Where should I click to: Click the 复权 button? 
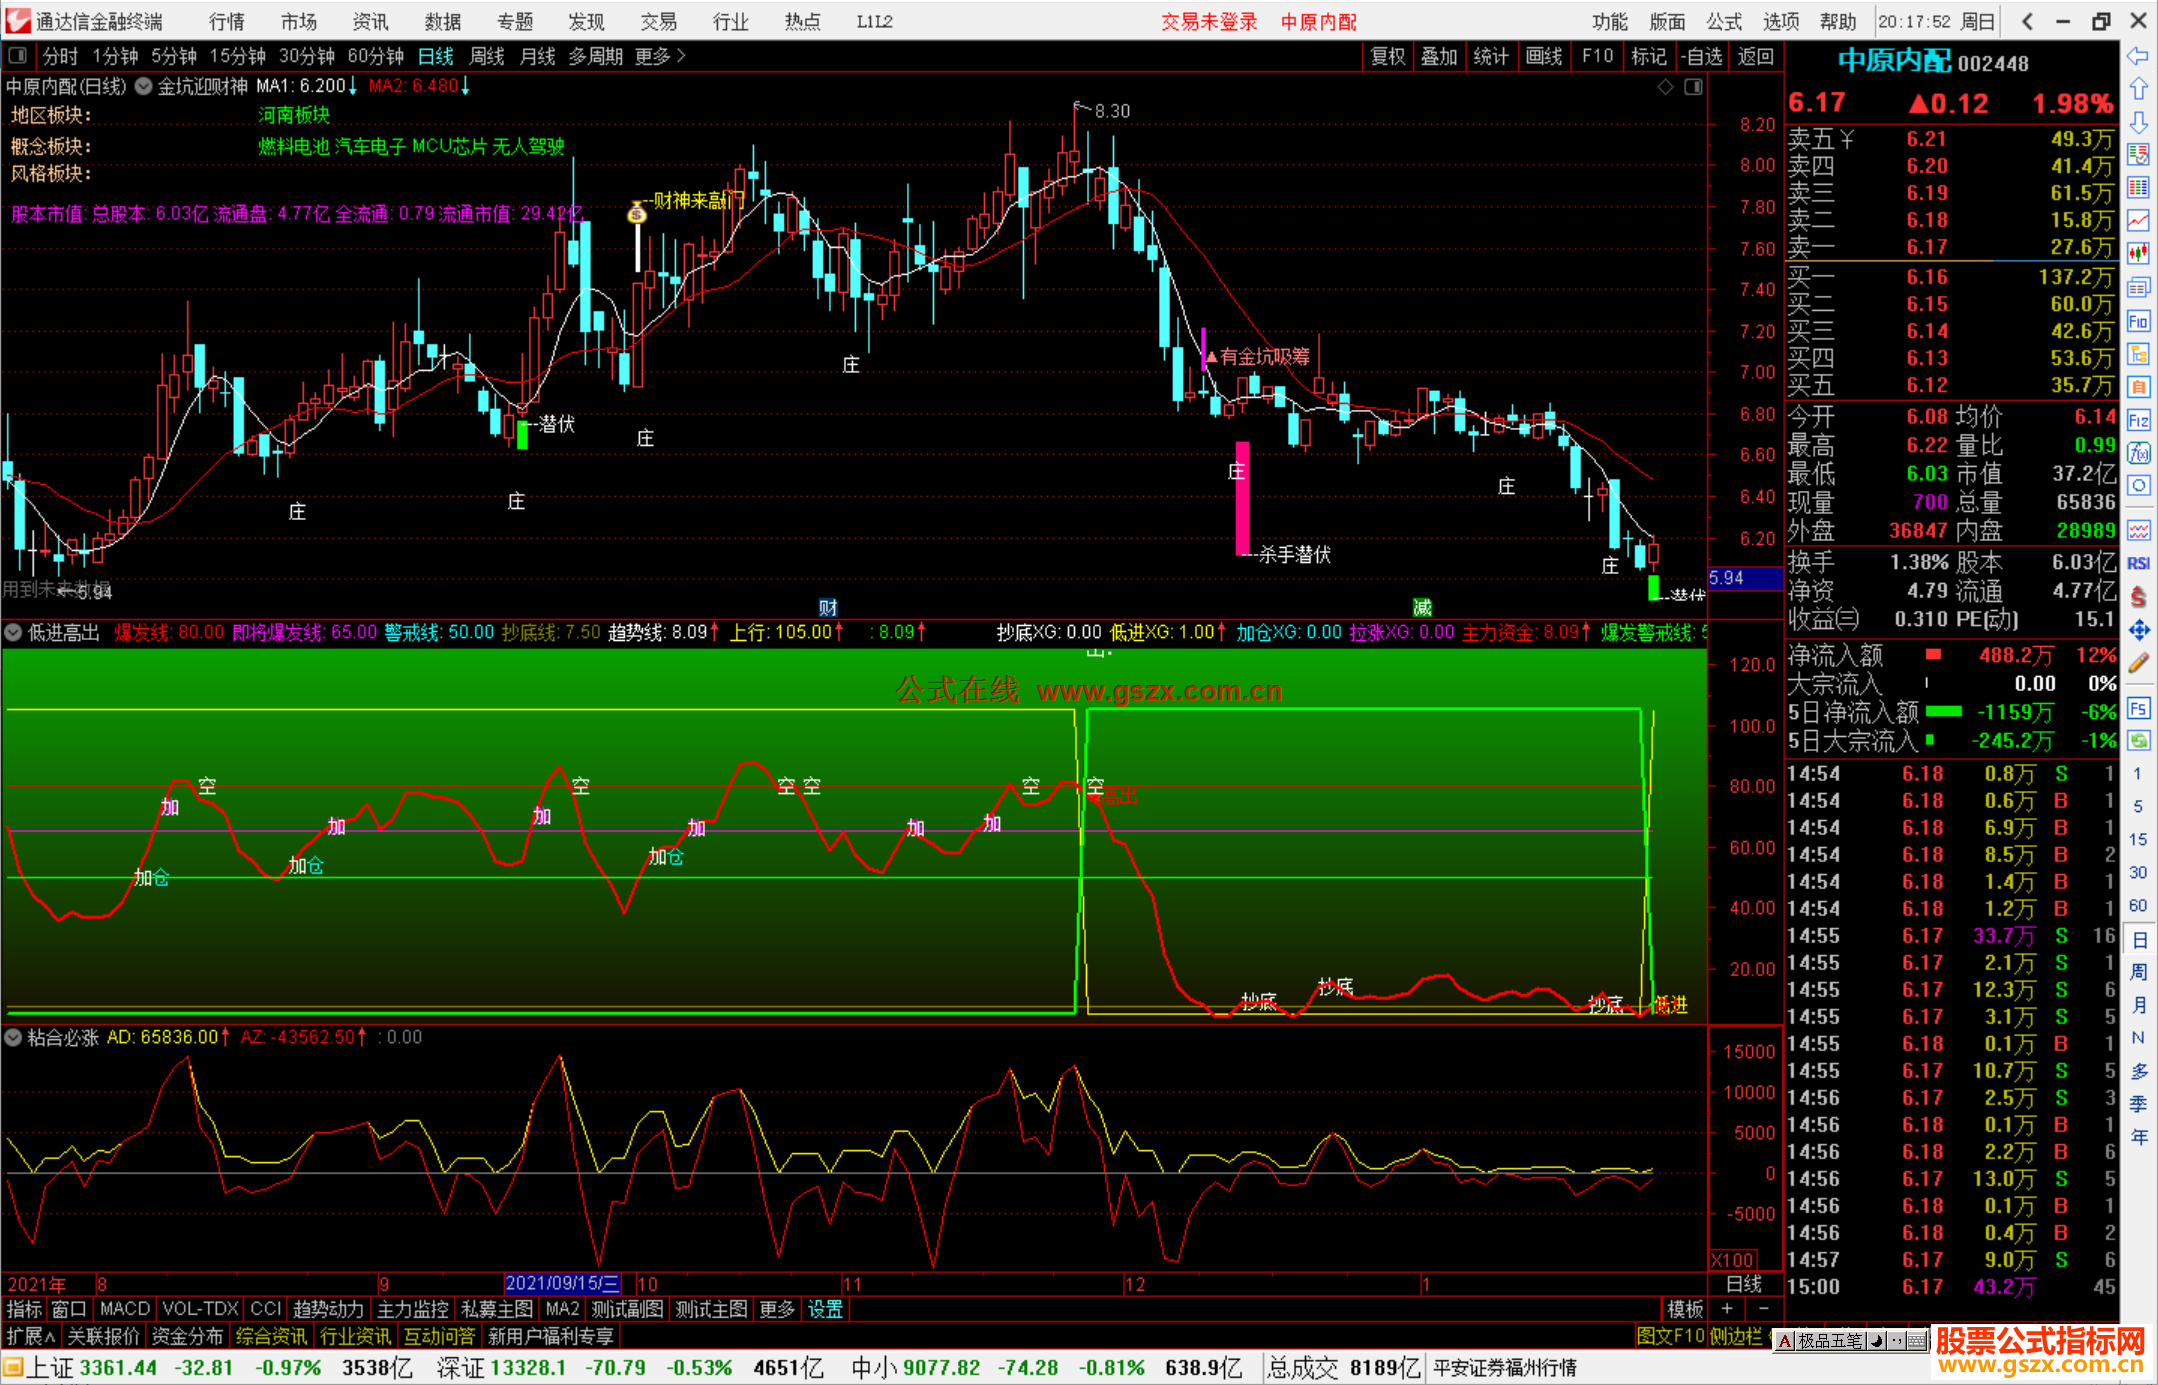(1388, 56)
